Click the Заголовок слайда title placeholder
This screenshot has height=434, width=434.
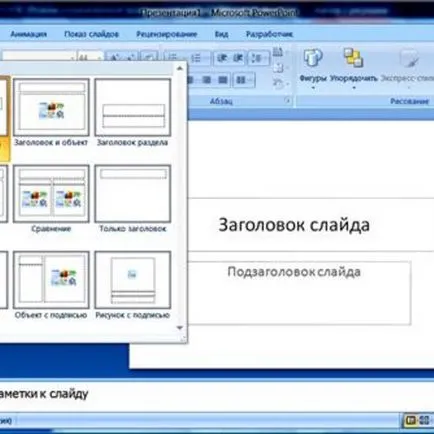click(294, 225)
